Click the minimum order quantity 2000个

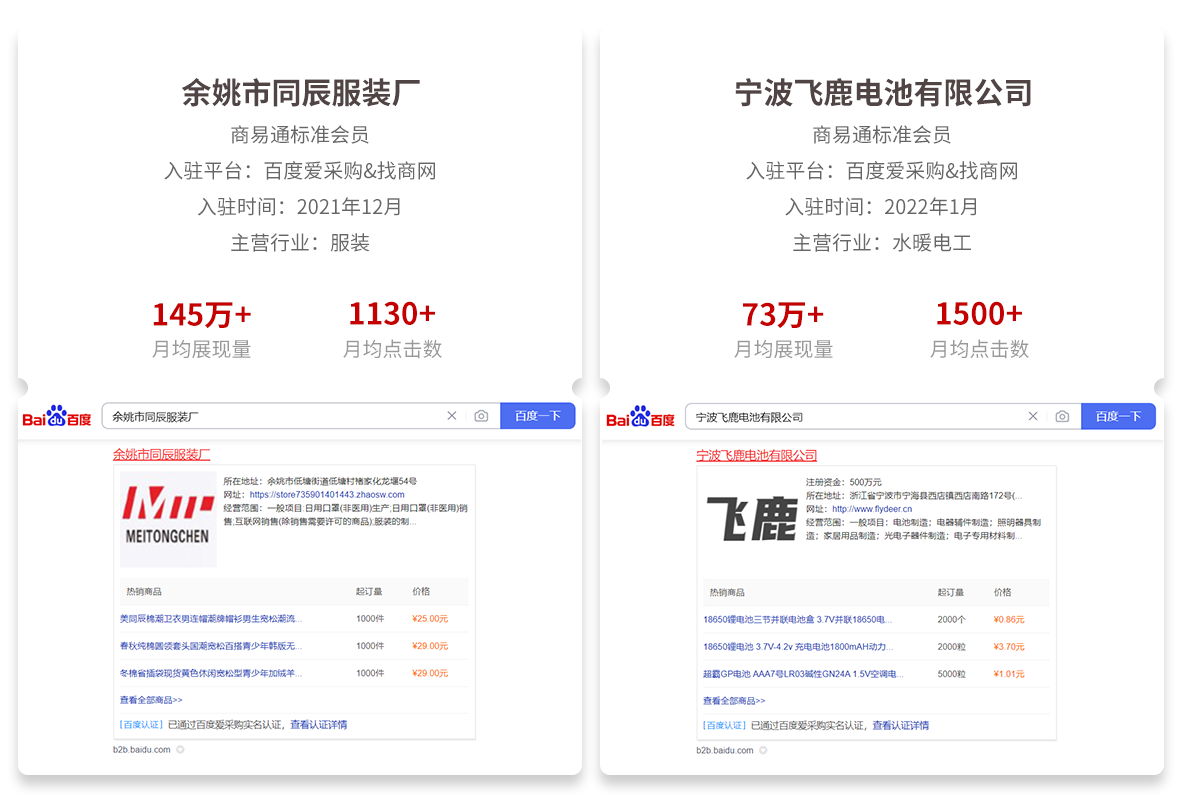tap(952, 619)
